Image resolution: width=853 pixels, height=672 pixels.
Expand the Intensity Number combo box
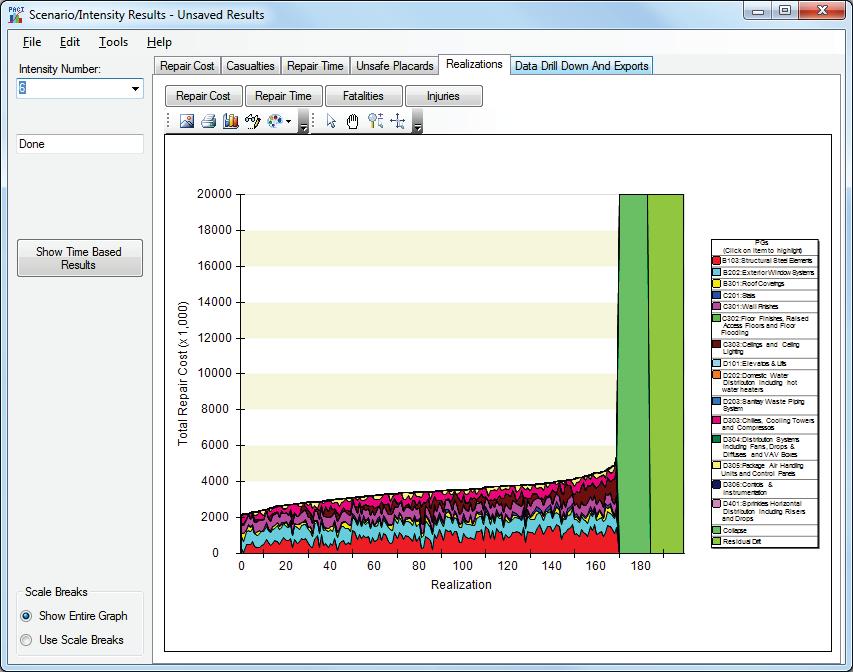point(135,88)
